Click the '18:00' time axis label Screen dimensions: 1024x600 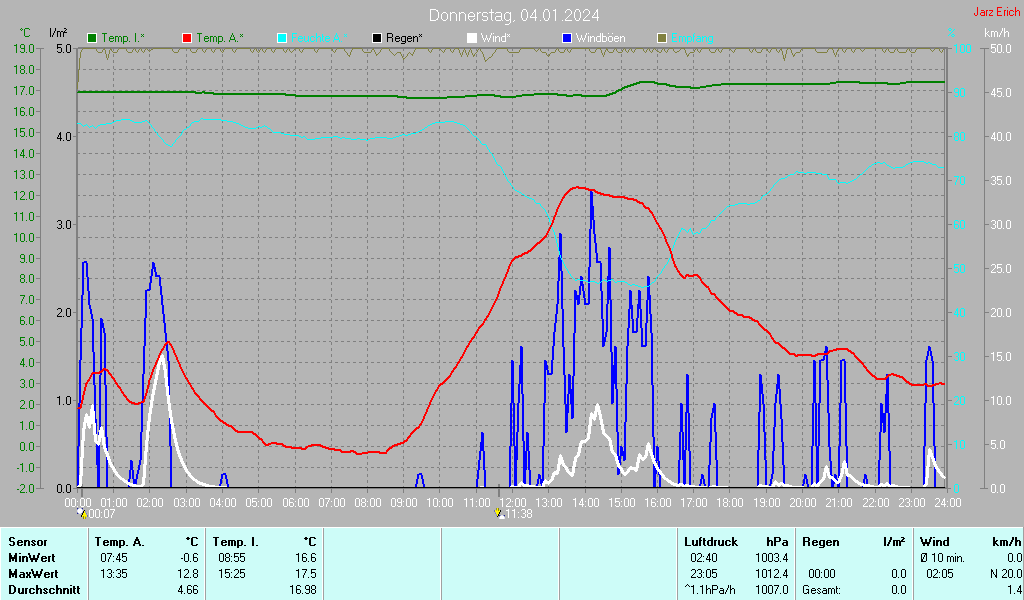(x=730, y=502)
